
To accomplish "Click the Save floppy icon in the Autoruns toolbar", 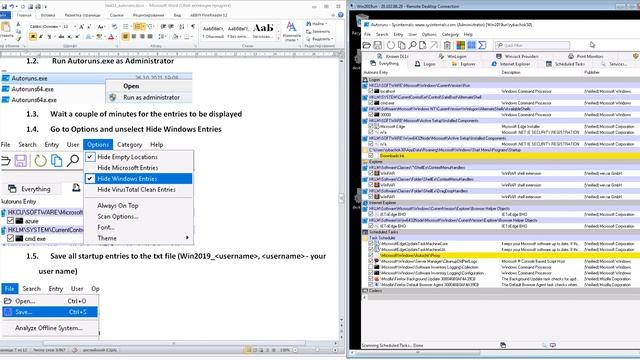I will 378,45.
